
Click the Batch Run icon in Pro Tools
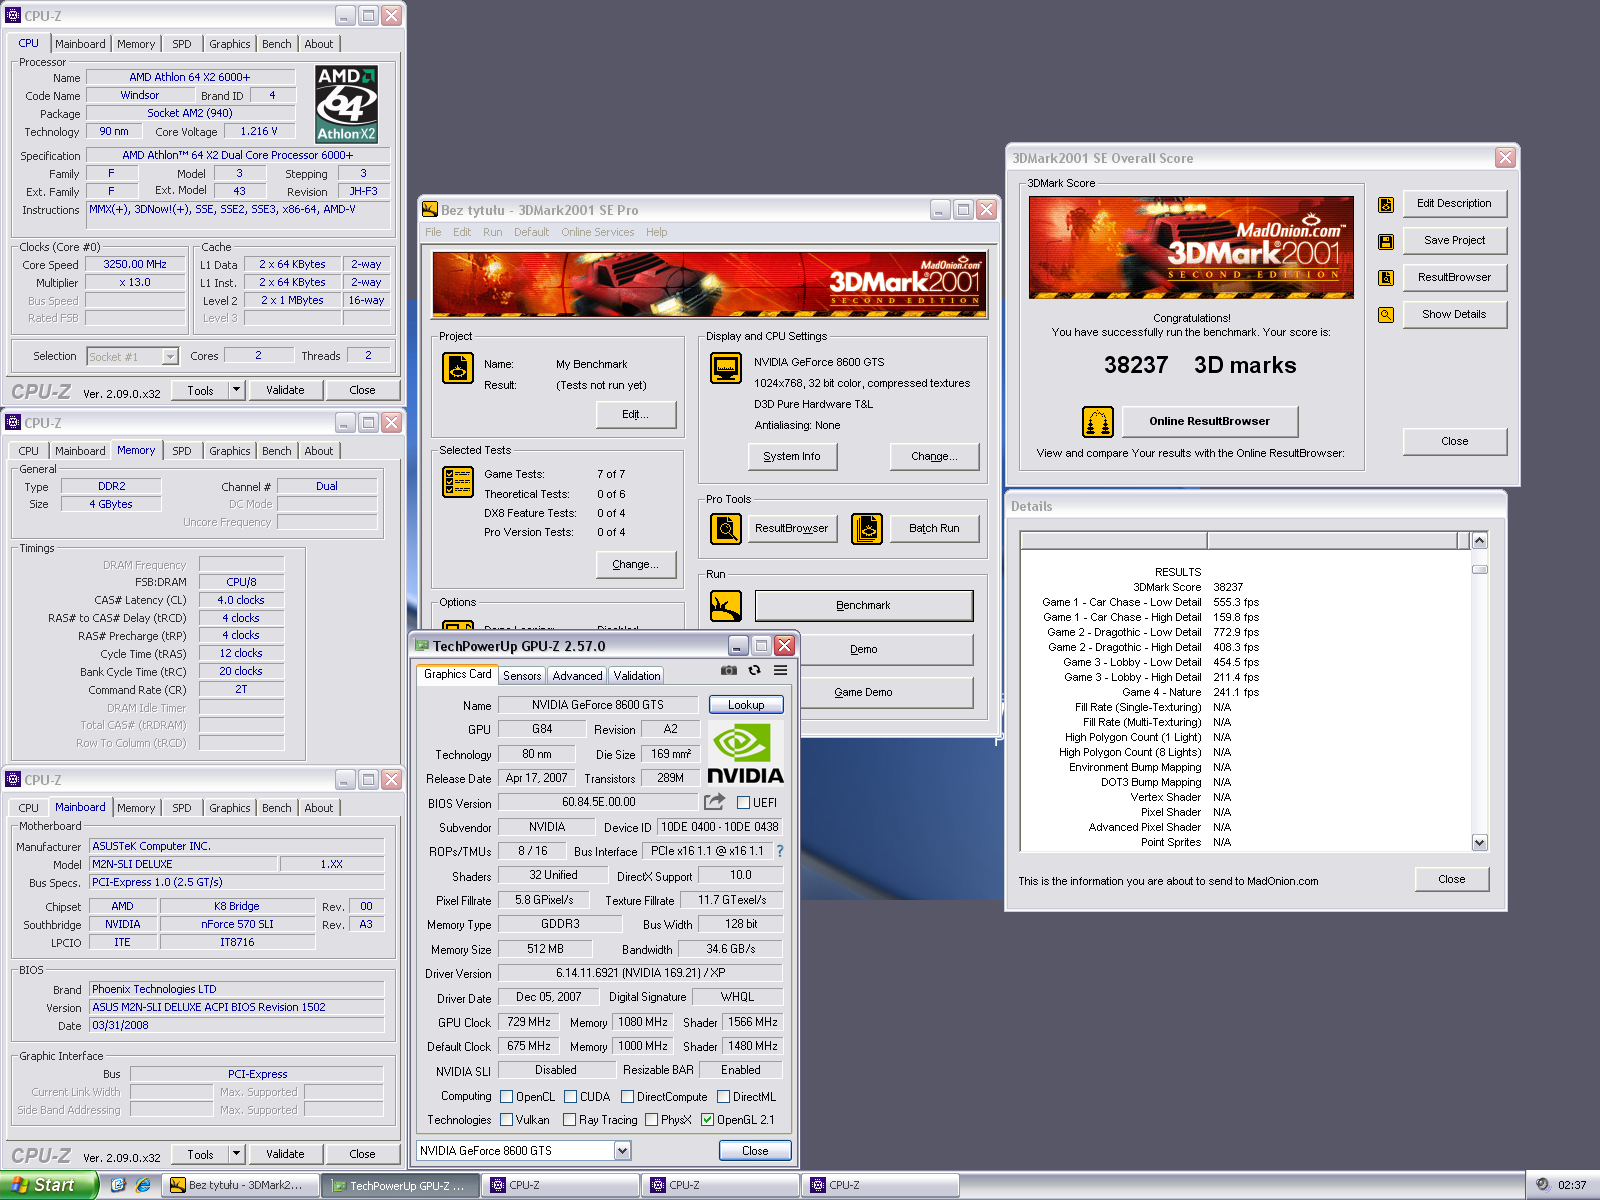pyautogui.click(x=867, y=528)
